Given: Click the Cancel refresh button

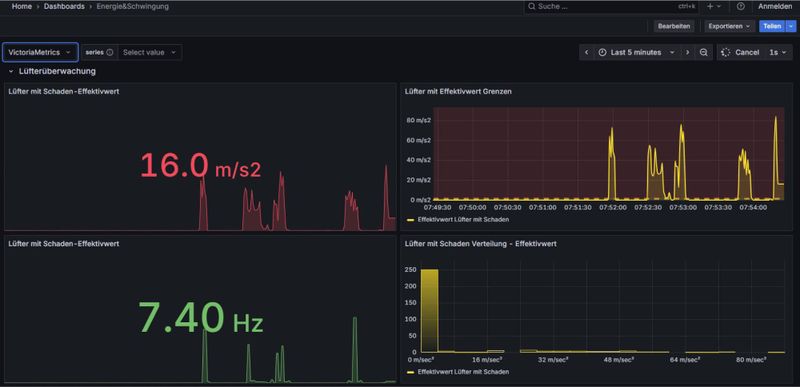Looking at the screenshot, I should (741, 53).
